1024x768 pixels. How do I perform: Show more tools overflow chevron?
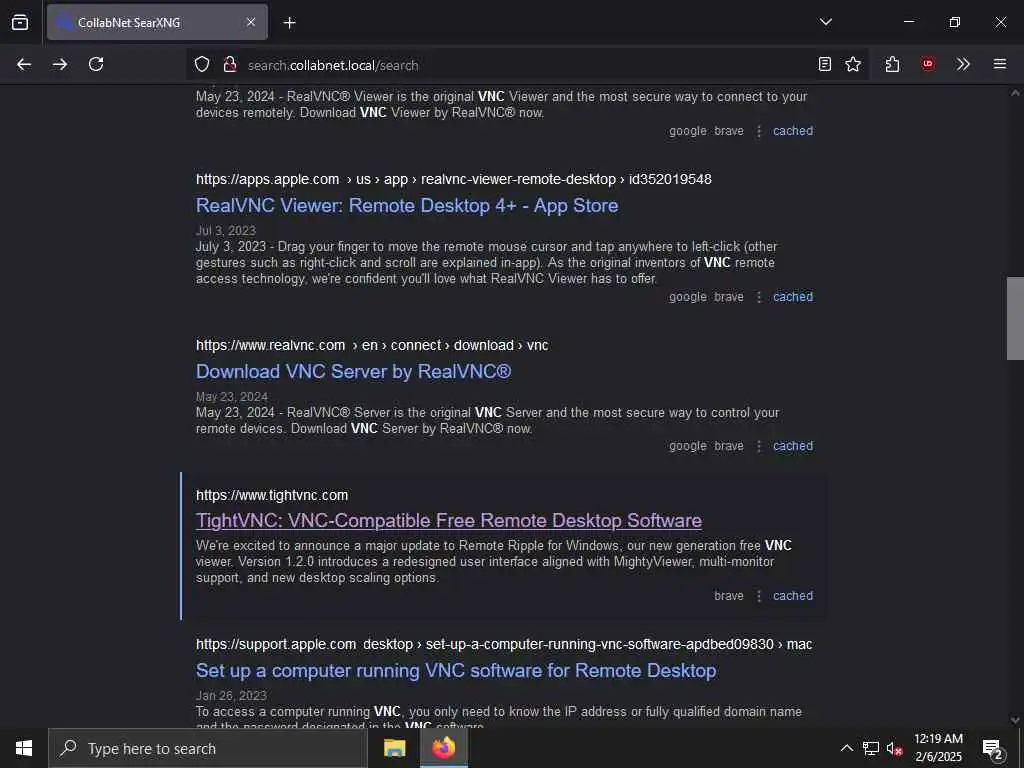coord(963,64)
